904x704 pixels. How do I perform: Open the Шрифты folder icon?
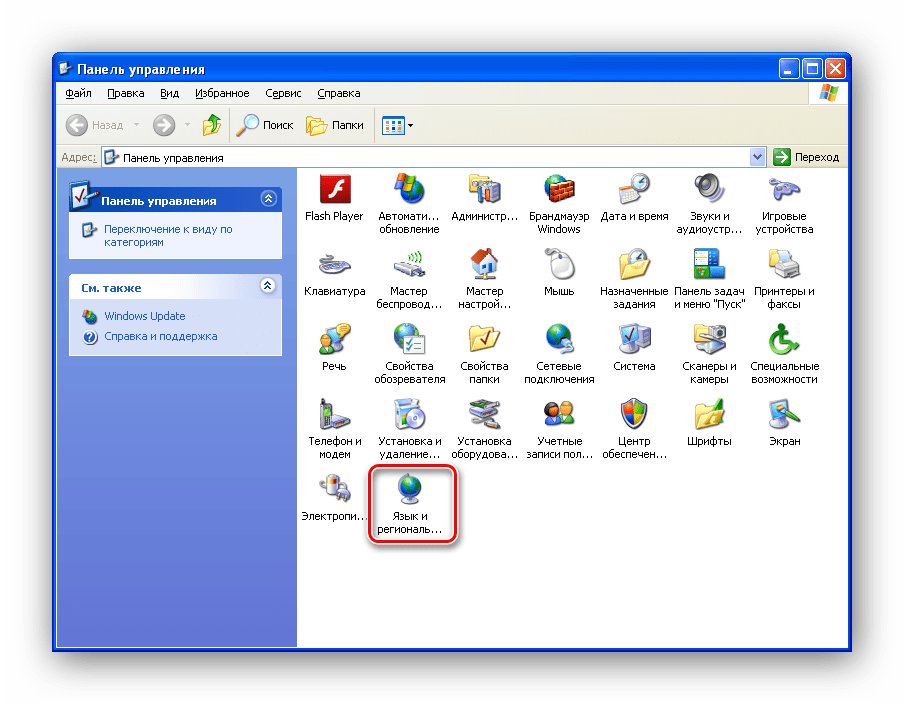pos(709,415)
